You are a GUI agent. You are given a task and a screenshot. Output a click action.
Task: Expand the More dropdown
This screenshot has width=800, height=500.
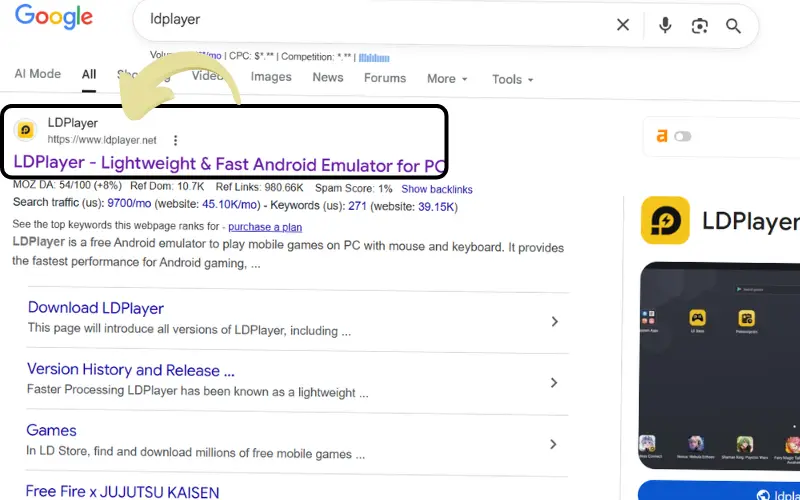pos(447,79)
